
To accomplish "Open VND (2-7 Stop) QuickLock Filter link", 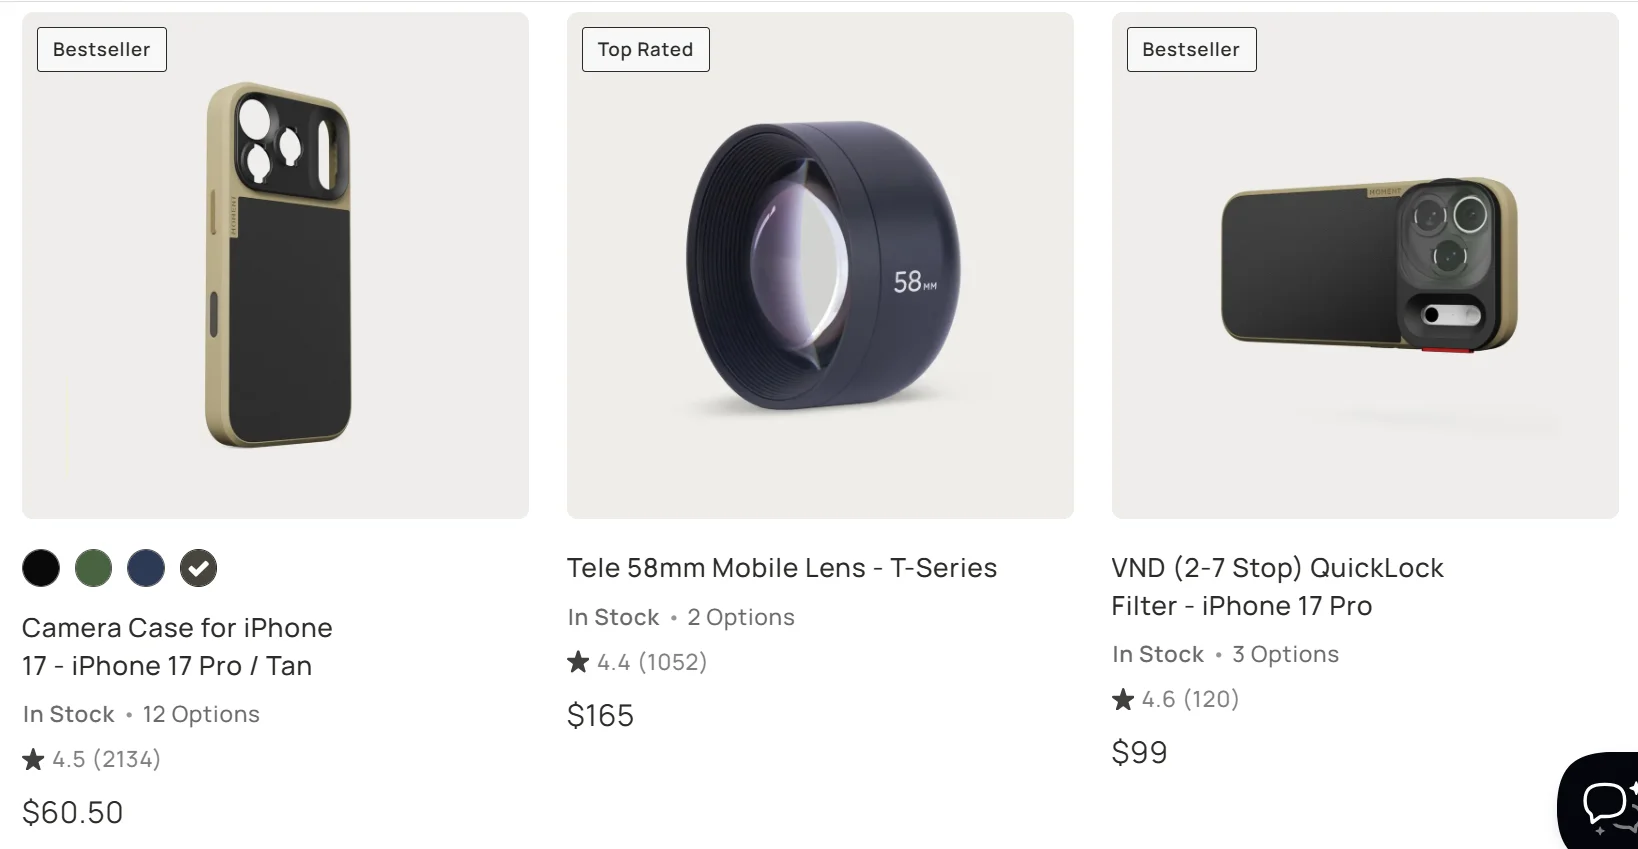I will point(1277,587).
